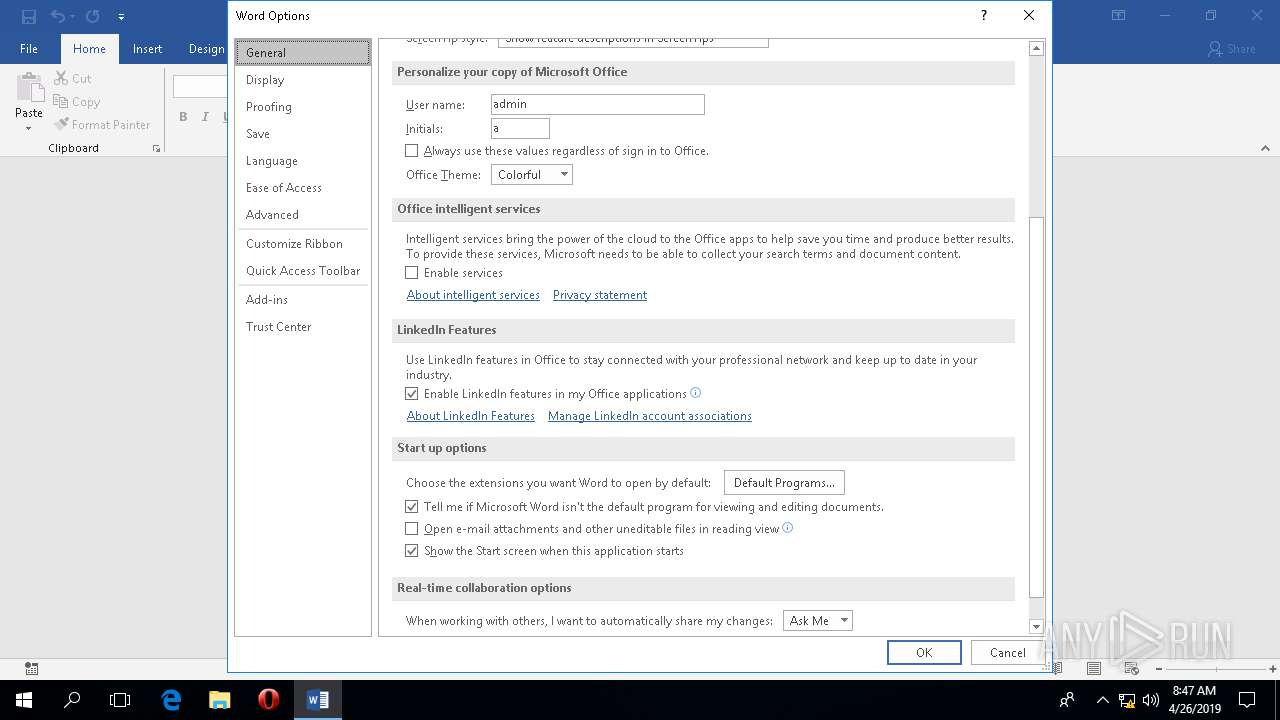Show hidden system tray icons
Screen dimensions: 1280x720
tap(1102, 700)
